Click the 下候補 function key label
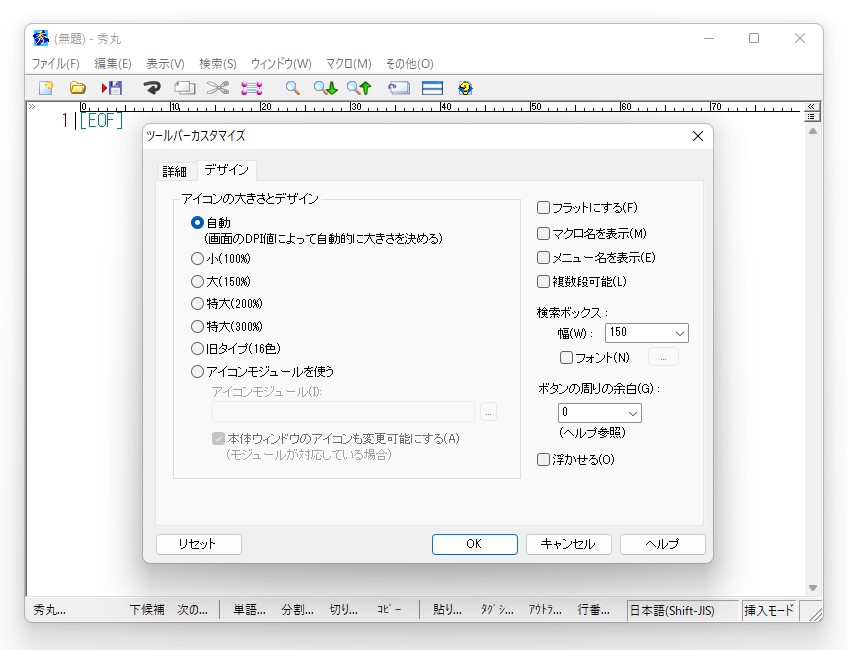Viewport: 847px width, 650px height. 147,610
